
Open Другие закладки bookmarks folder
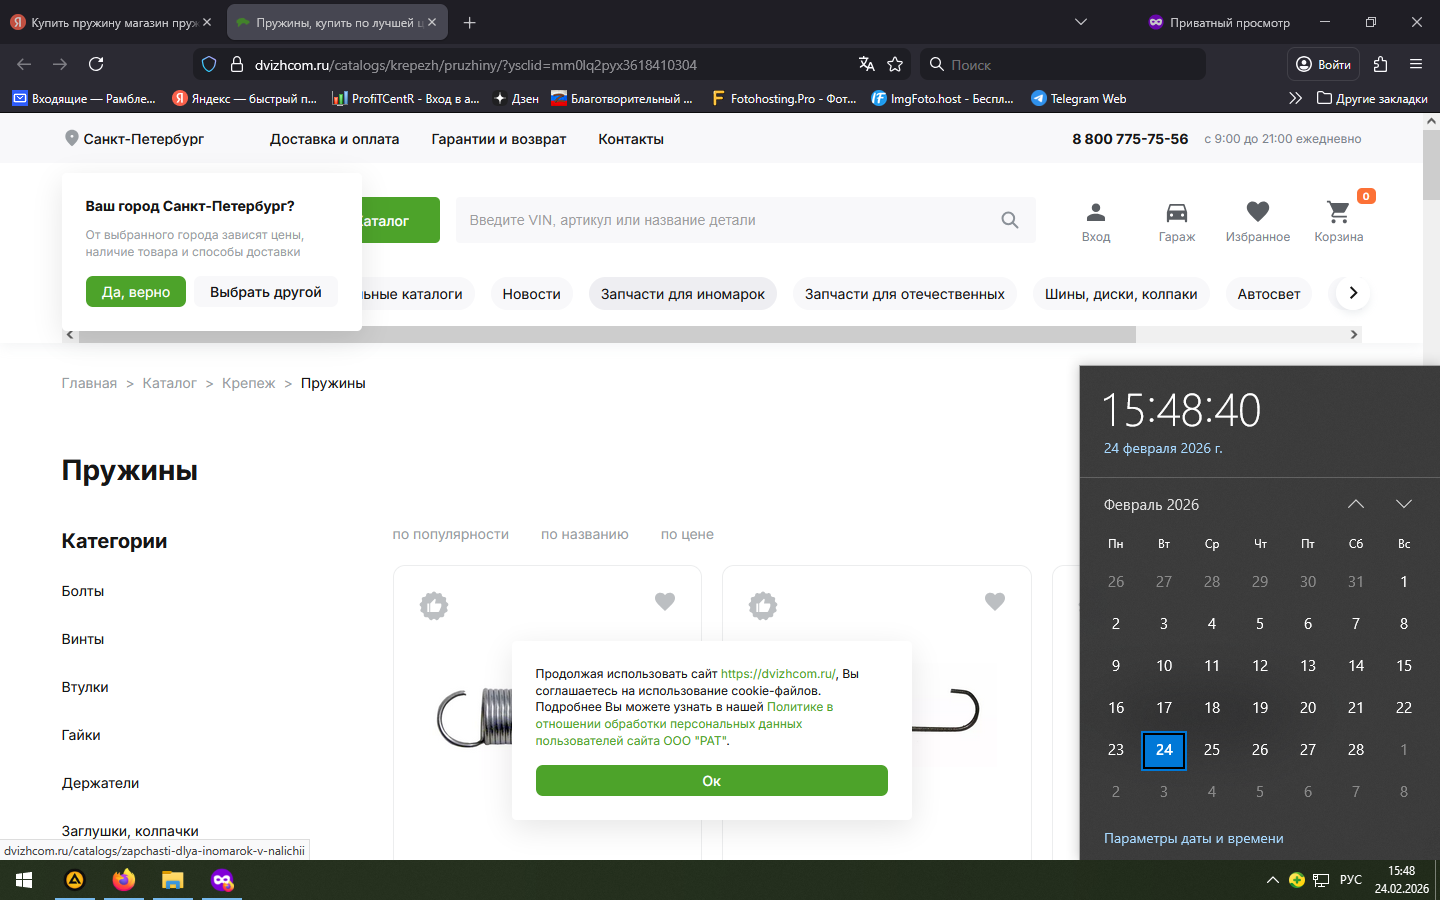[x=1372, y=98]
